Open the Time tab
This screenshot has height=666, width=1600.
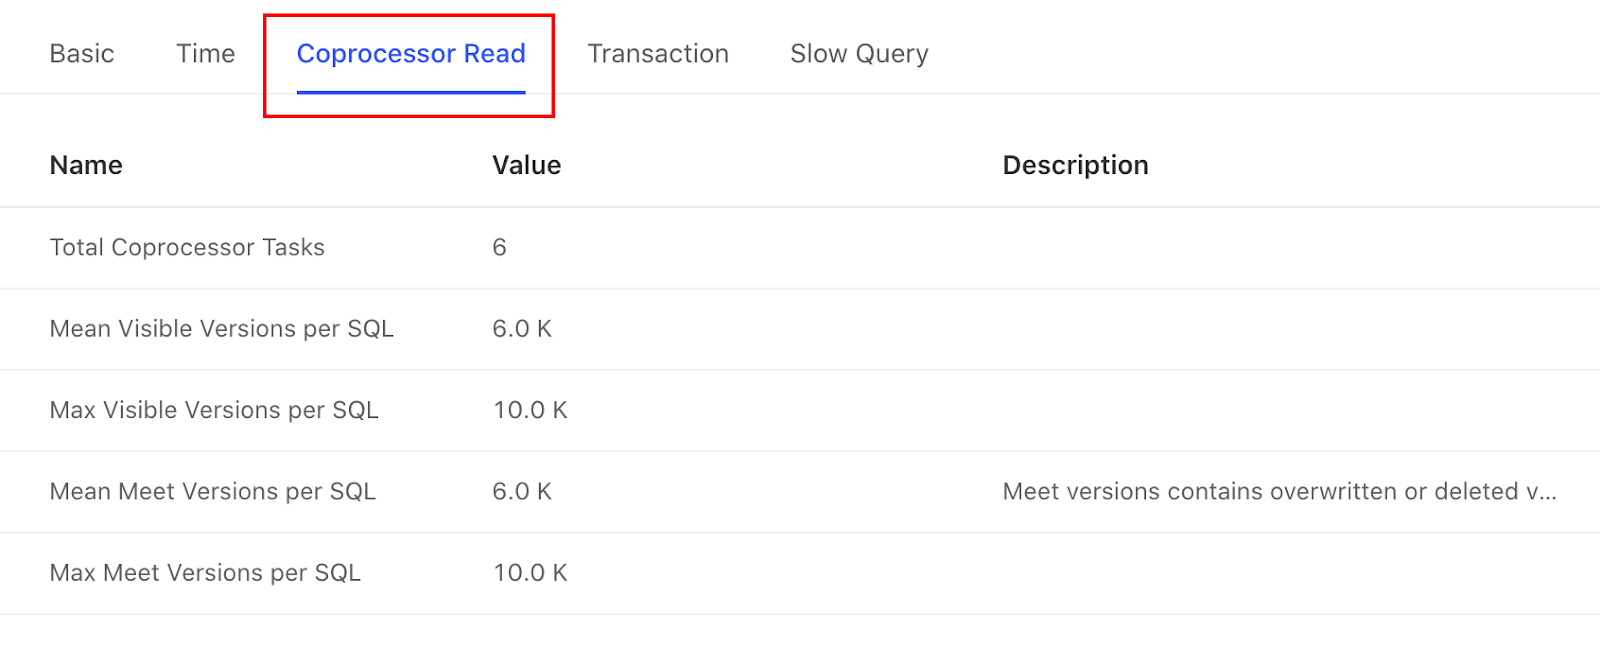[x=205, y=54]
